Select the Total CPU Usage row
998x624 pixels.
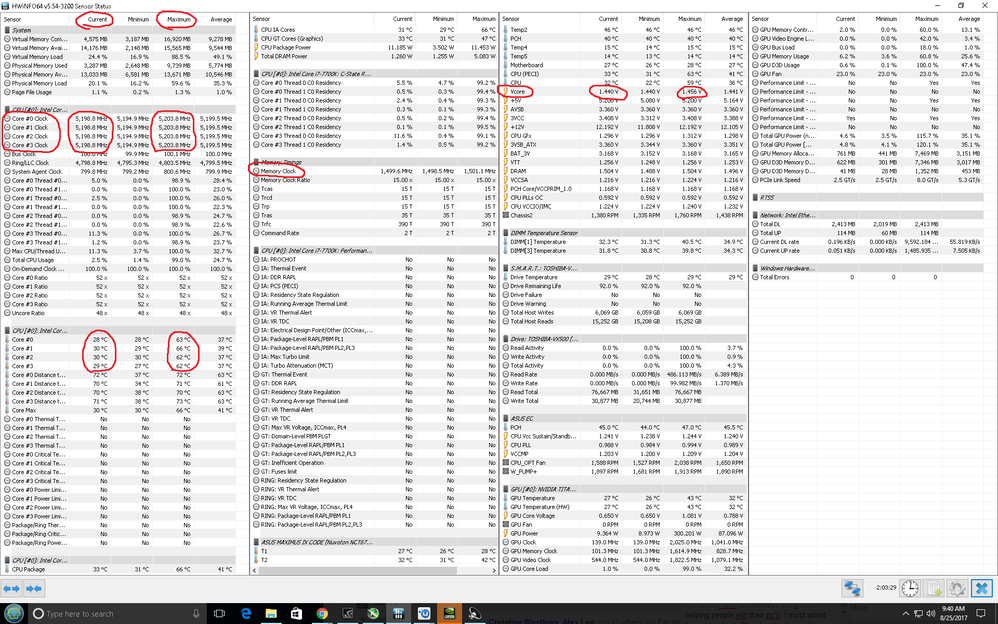pos(119,260)
